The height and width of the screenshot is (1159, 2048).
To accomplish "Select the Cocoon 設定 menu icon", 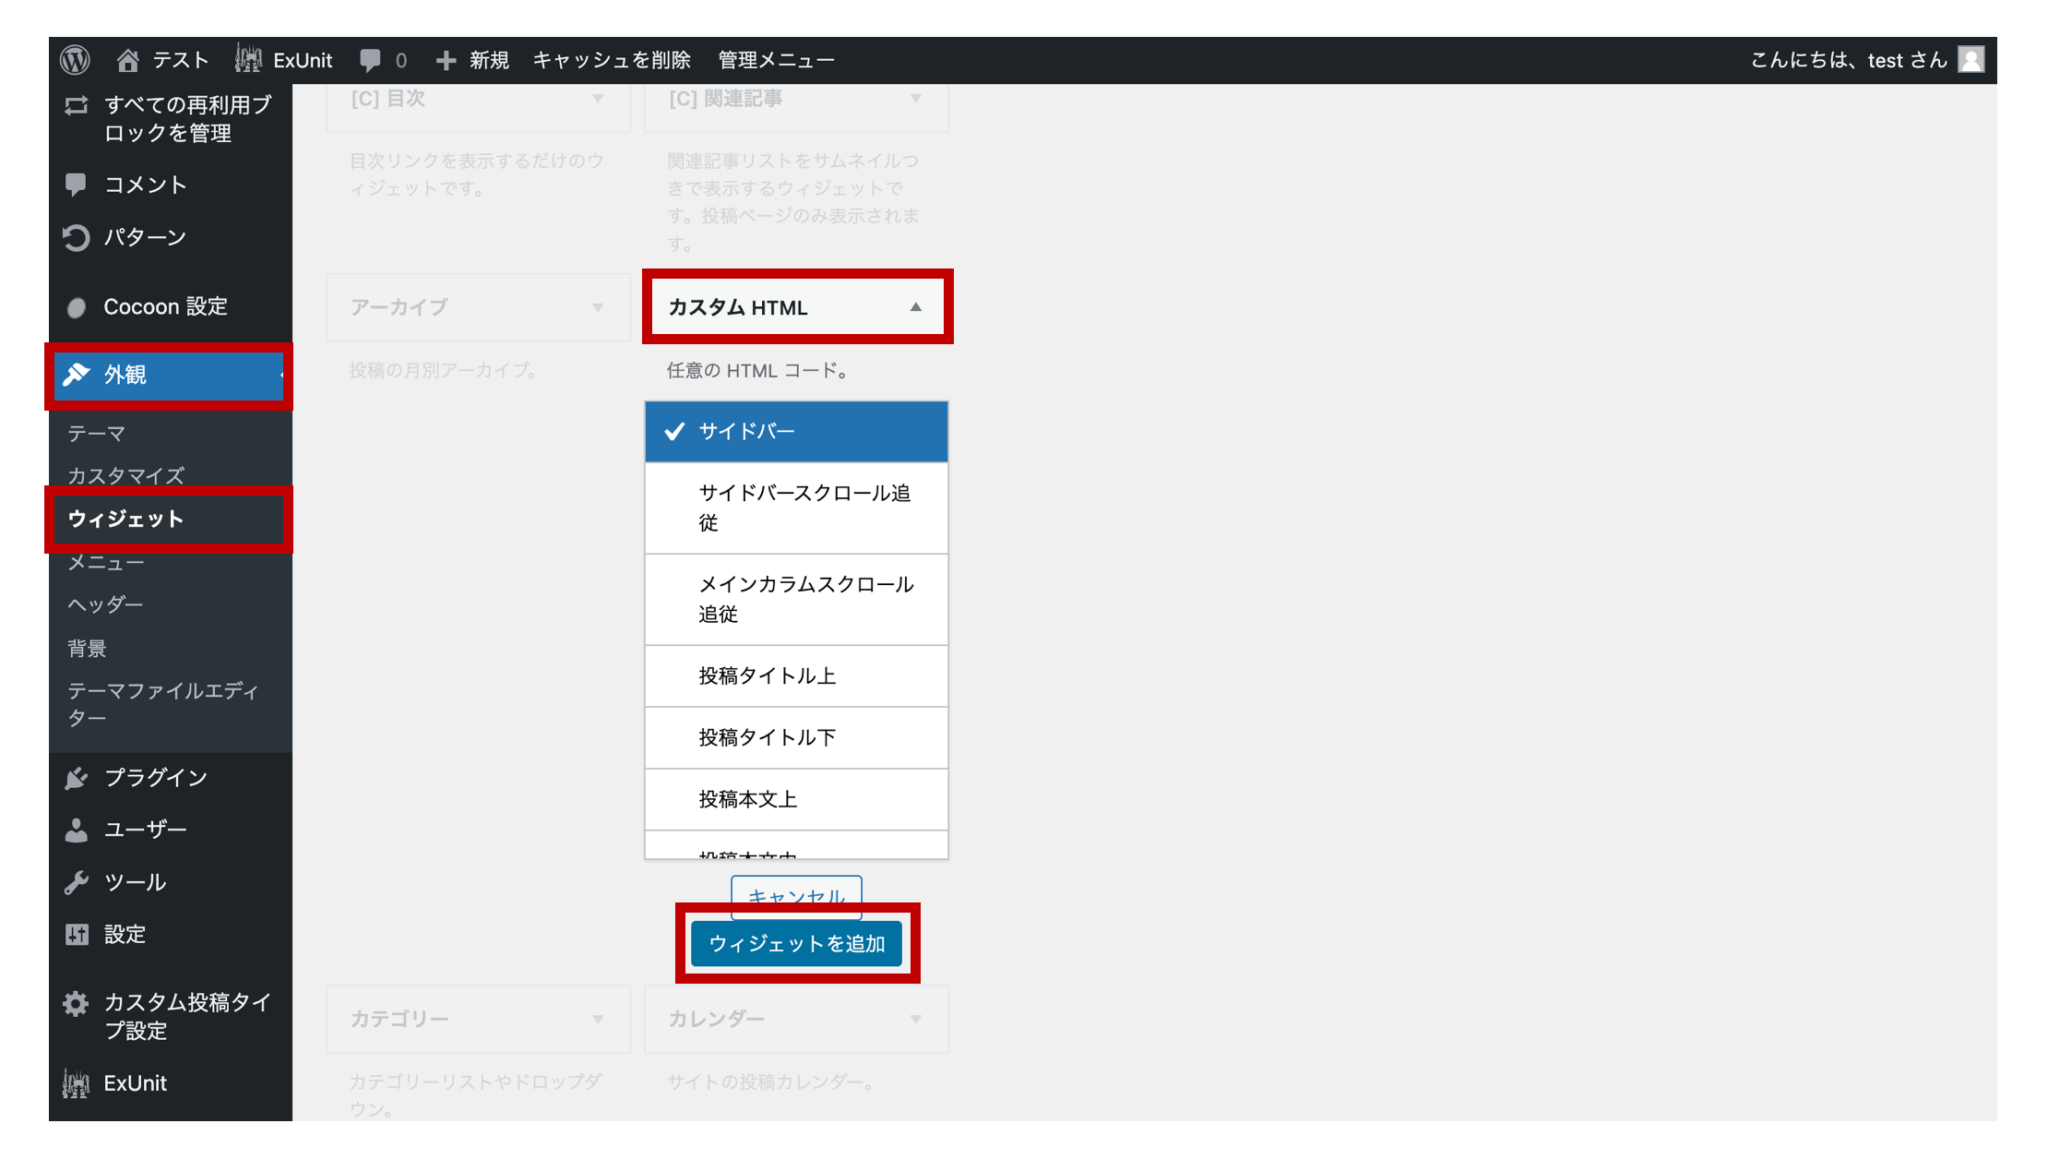I will pyautogui.click(x=76, y=307).
